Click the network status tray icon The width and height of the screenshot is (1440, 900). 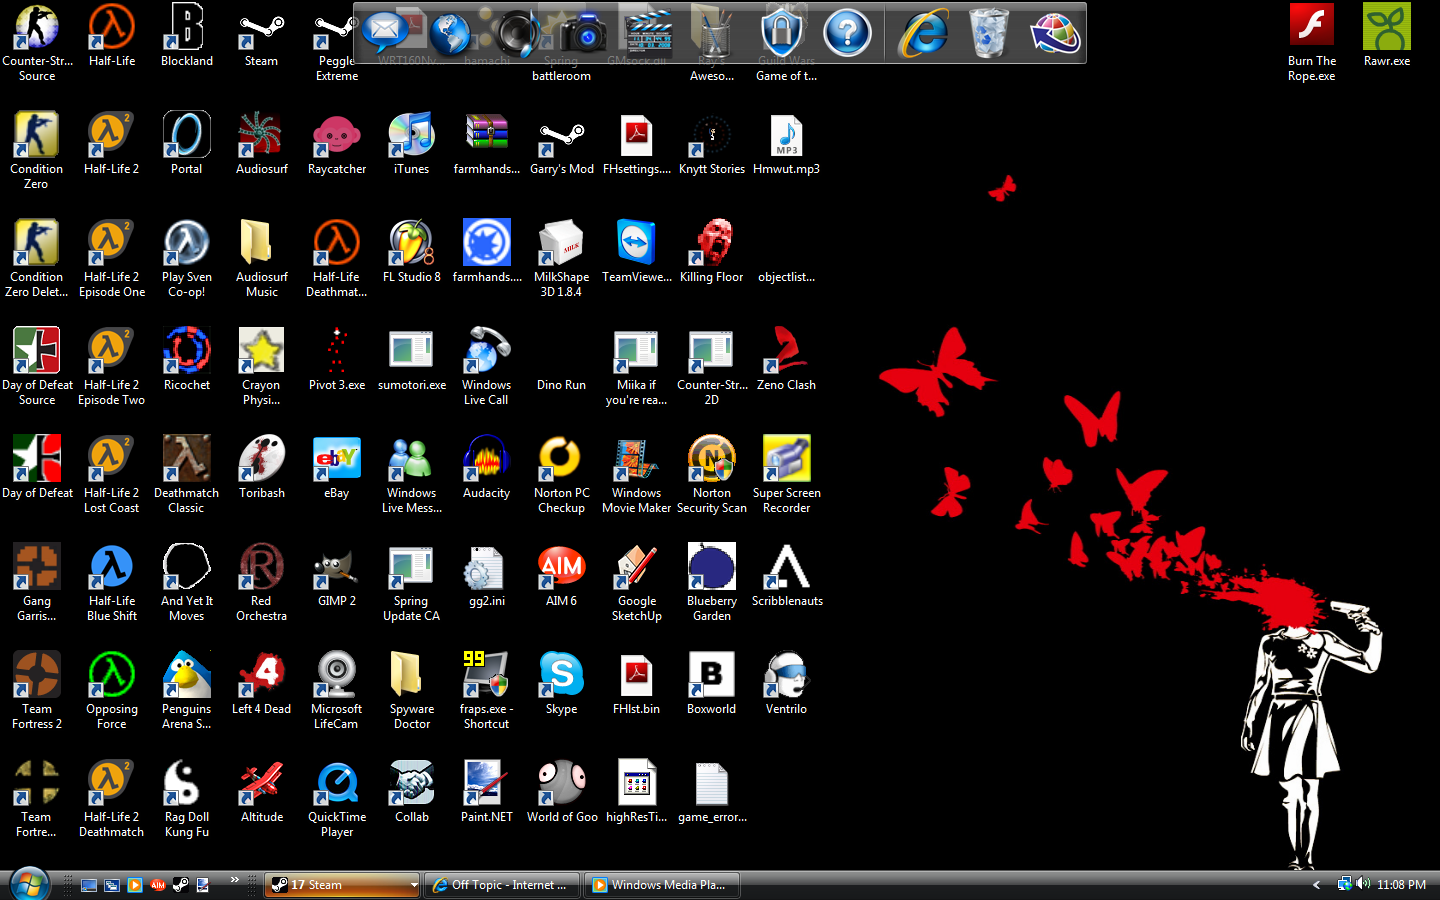[x=1345, y=884]
